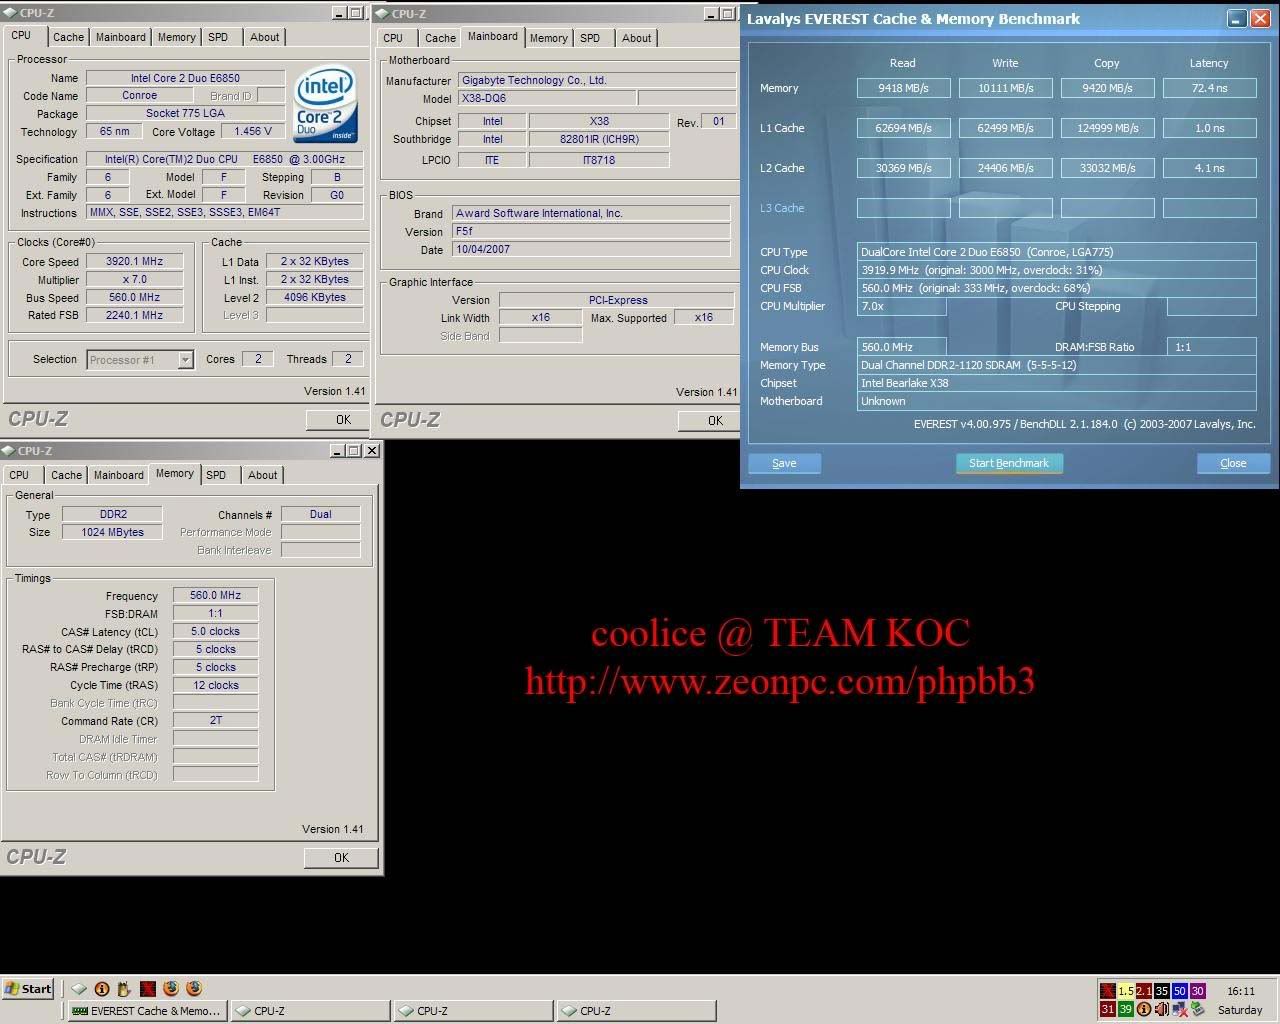Click the black 35 tray sensor icon
This screenshot has height=1024, width=1280.
[1162, 991]
